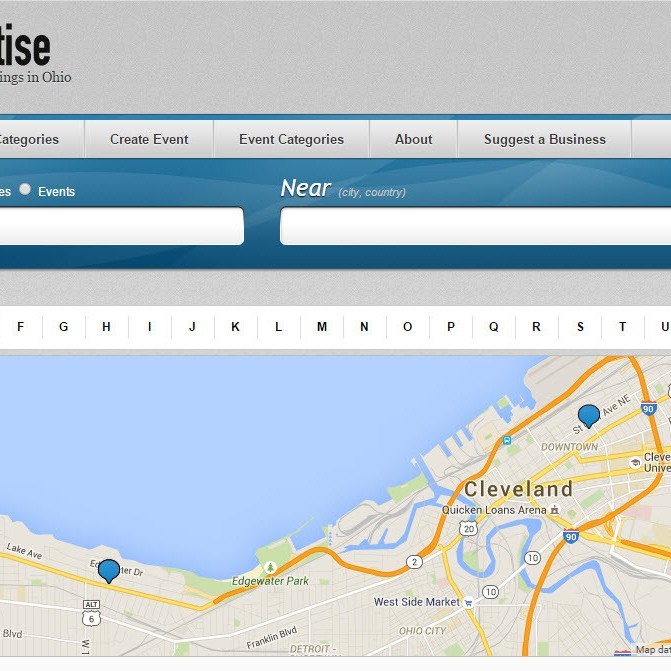671x671 pixels.
Task: Click the I-90 interstate shield near Cleveland
Action: point(570,536)
